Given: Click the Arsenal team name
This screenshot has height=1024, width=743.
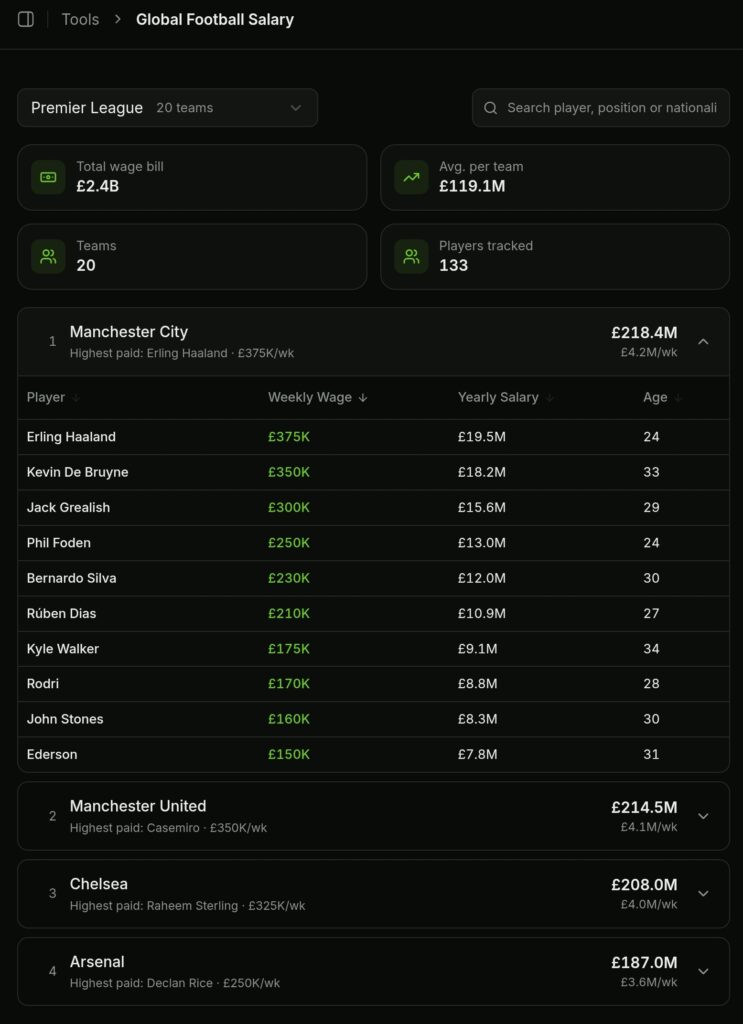Looking at the screenshot, I should 97,961.
